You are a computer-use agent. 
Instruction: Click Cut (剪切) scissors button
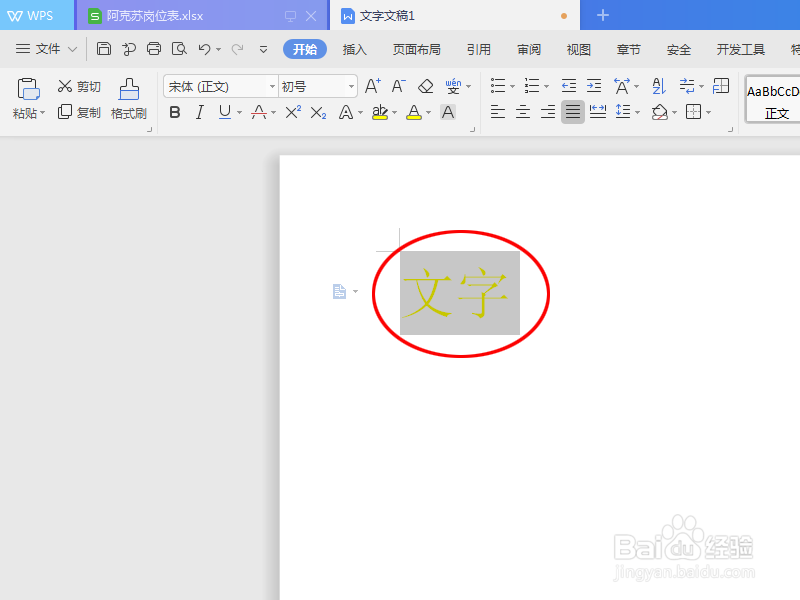[x=79, y=86]
